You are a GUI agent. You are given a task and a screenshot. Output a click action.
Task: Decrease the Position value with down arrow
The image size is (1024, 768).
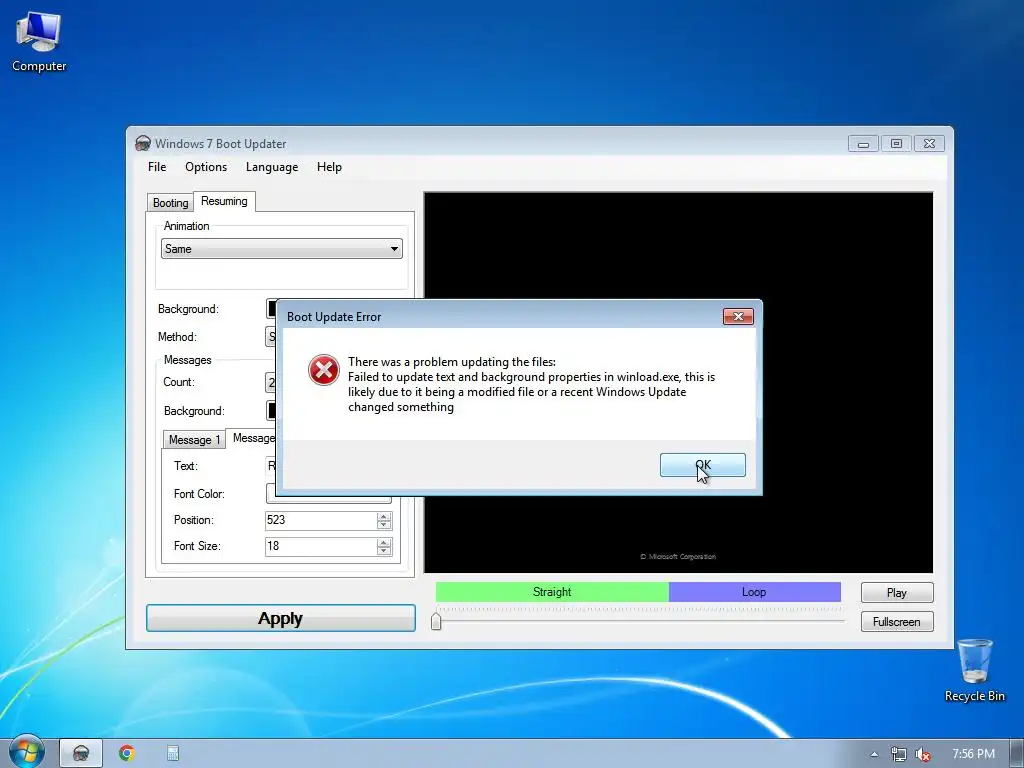(384, 524)
